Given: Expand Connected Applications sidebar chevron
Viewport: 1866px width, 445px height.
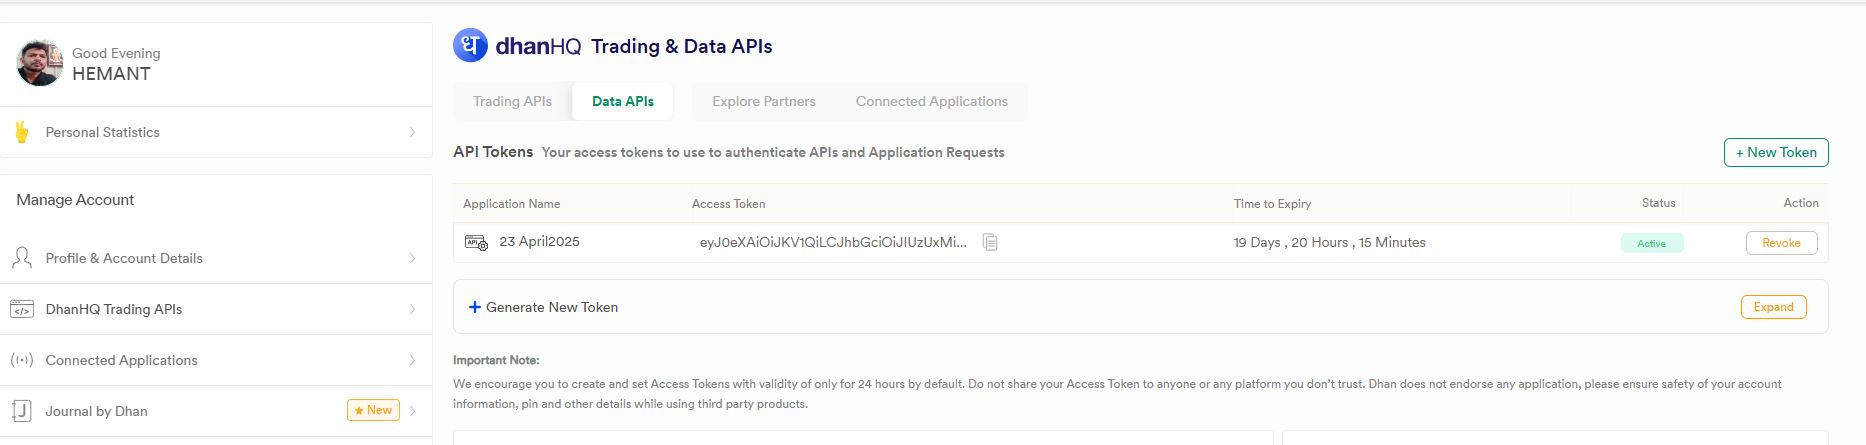Looking at the screenshot, I should (x=412, y=360).
